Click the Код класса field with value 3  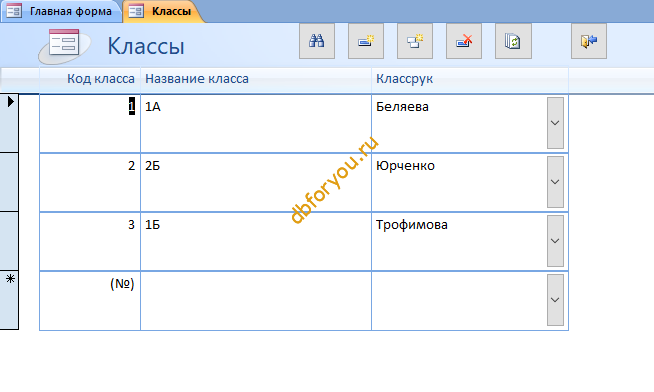click(x=90, y=241)
